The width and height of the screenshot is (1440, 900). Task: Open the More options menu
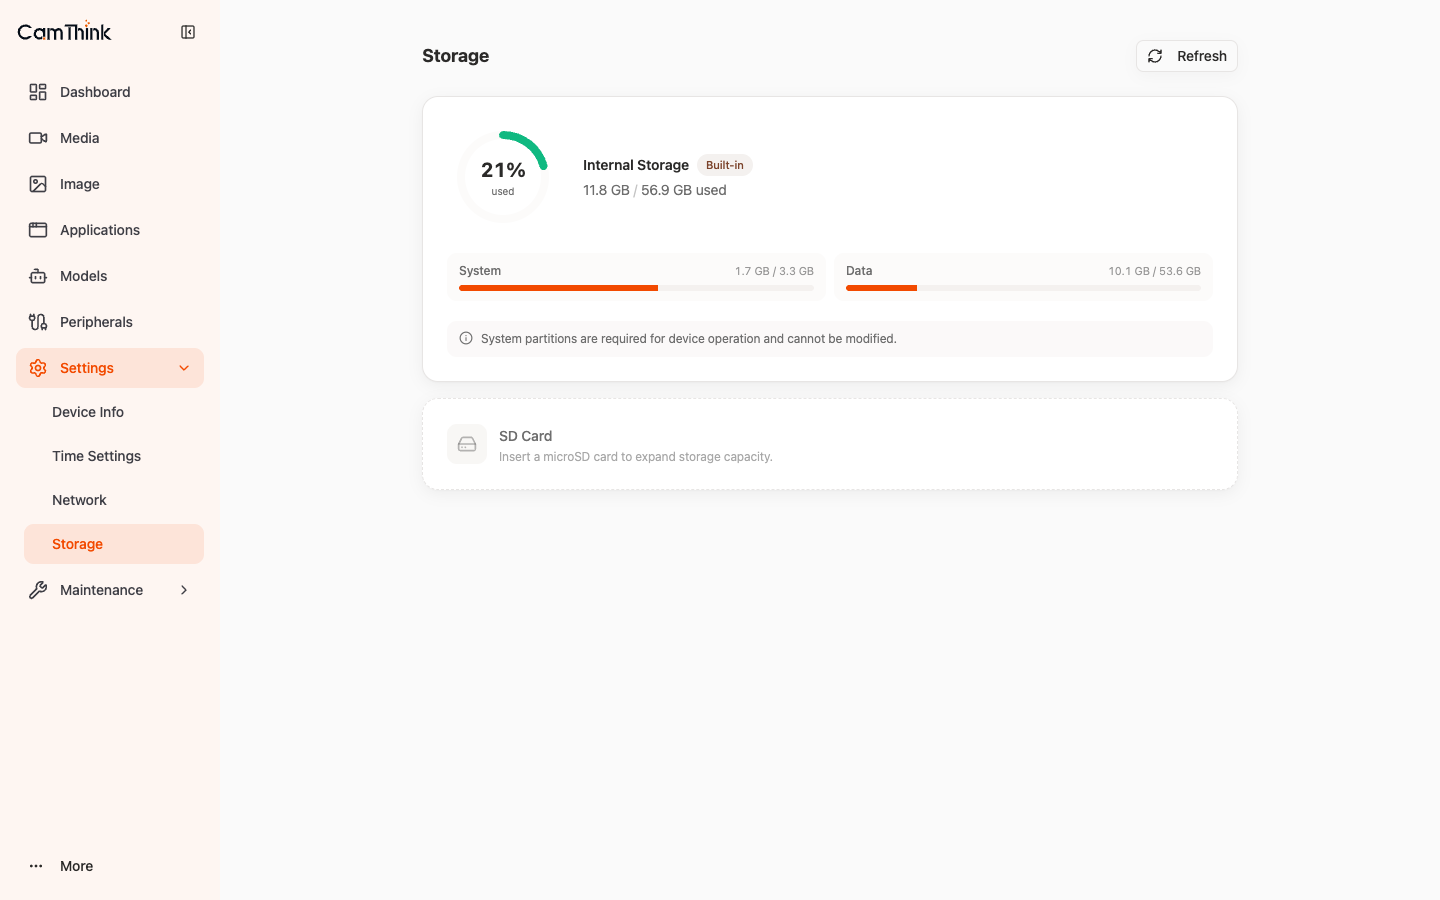pyautogui.click(x=62, y=866)
